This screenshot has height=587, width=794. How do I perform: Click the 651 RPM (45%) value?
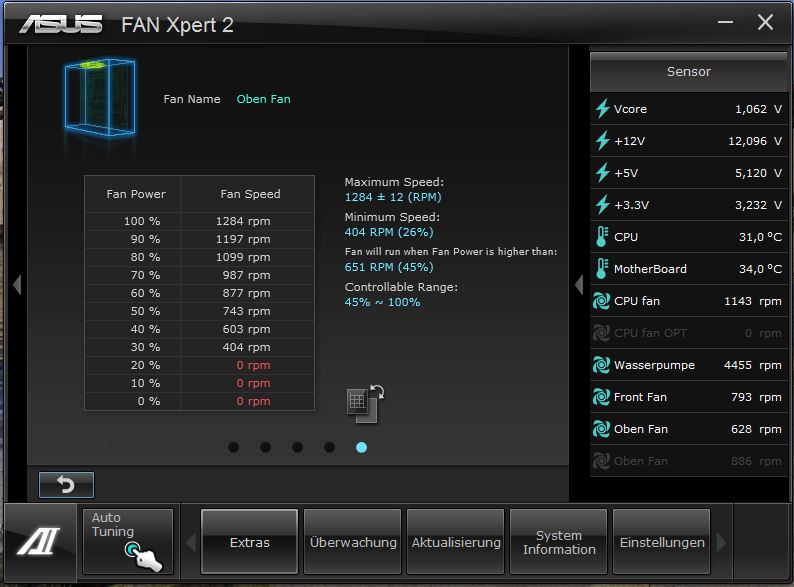(x=389, y=267)
